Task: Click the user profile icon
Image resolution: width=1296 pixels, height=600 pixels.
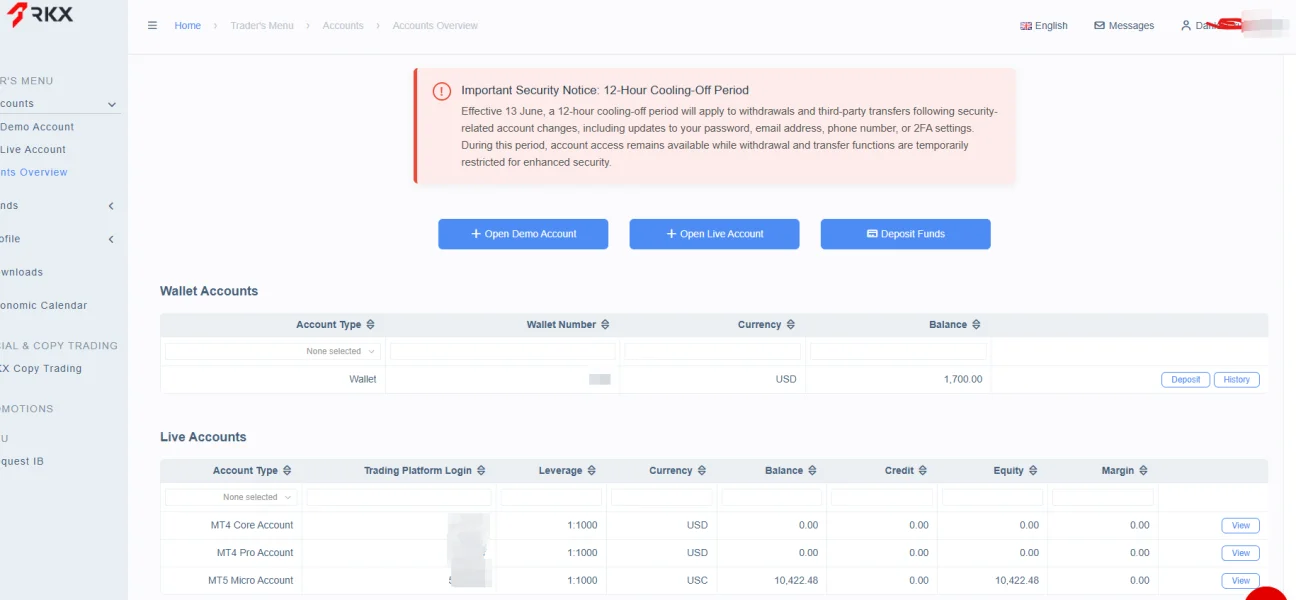Action: [1186, 25]
